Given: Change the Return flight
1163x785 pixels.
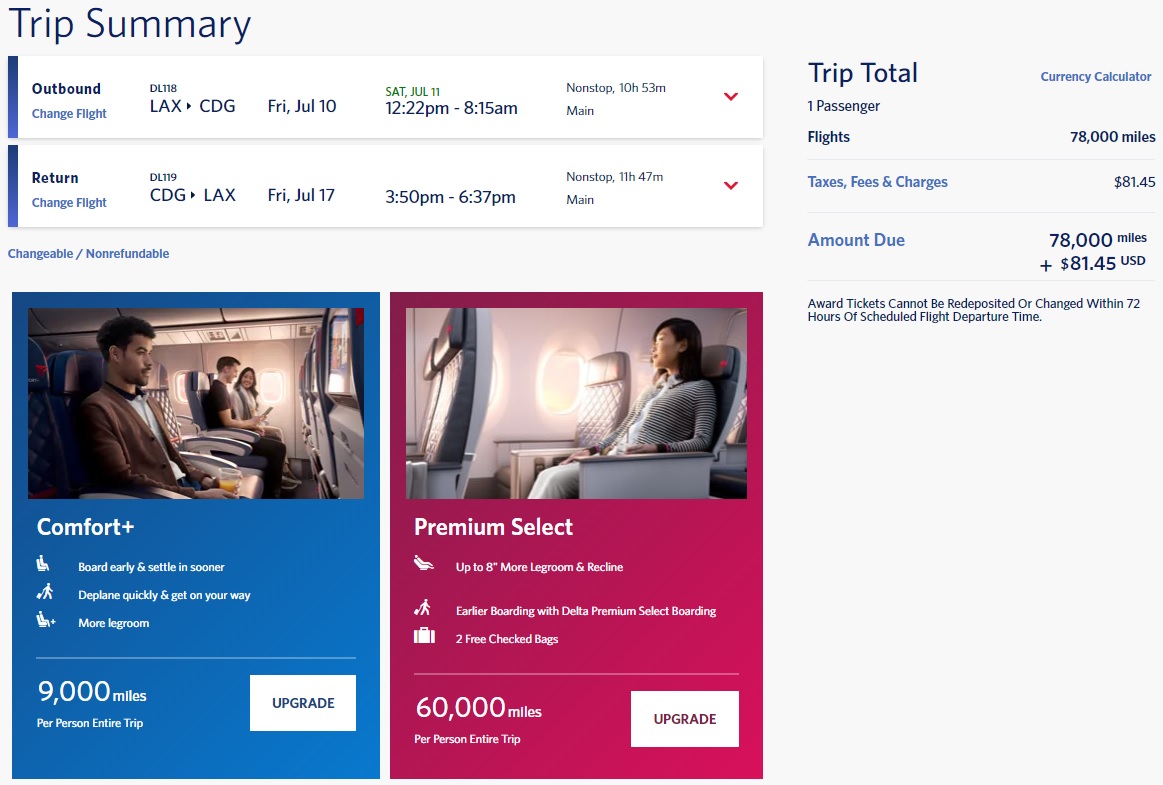Looking at the screenshot, I should click(69, 203).
